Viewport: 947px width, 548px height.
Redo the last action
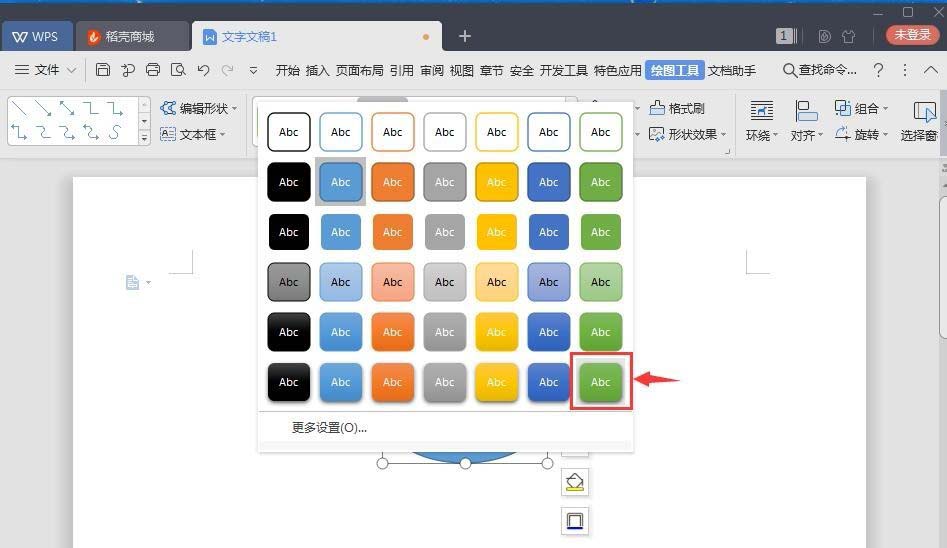pyautogui.click(x=228, y=70)
